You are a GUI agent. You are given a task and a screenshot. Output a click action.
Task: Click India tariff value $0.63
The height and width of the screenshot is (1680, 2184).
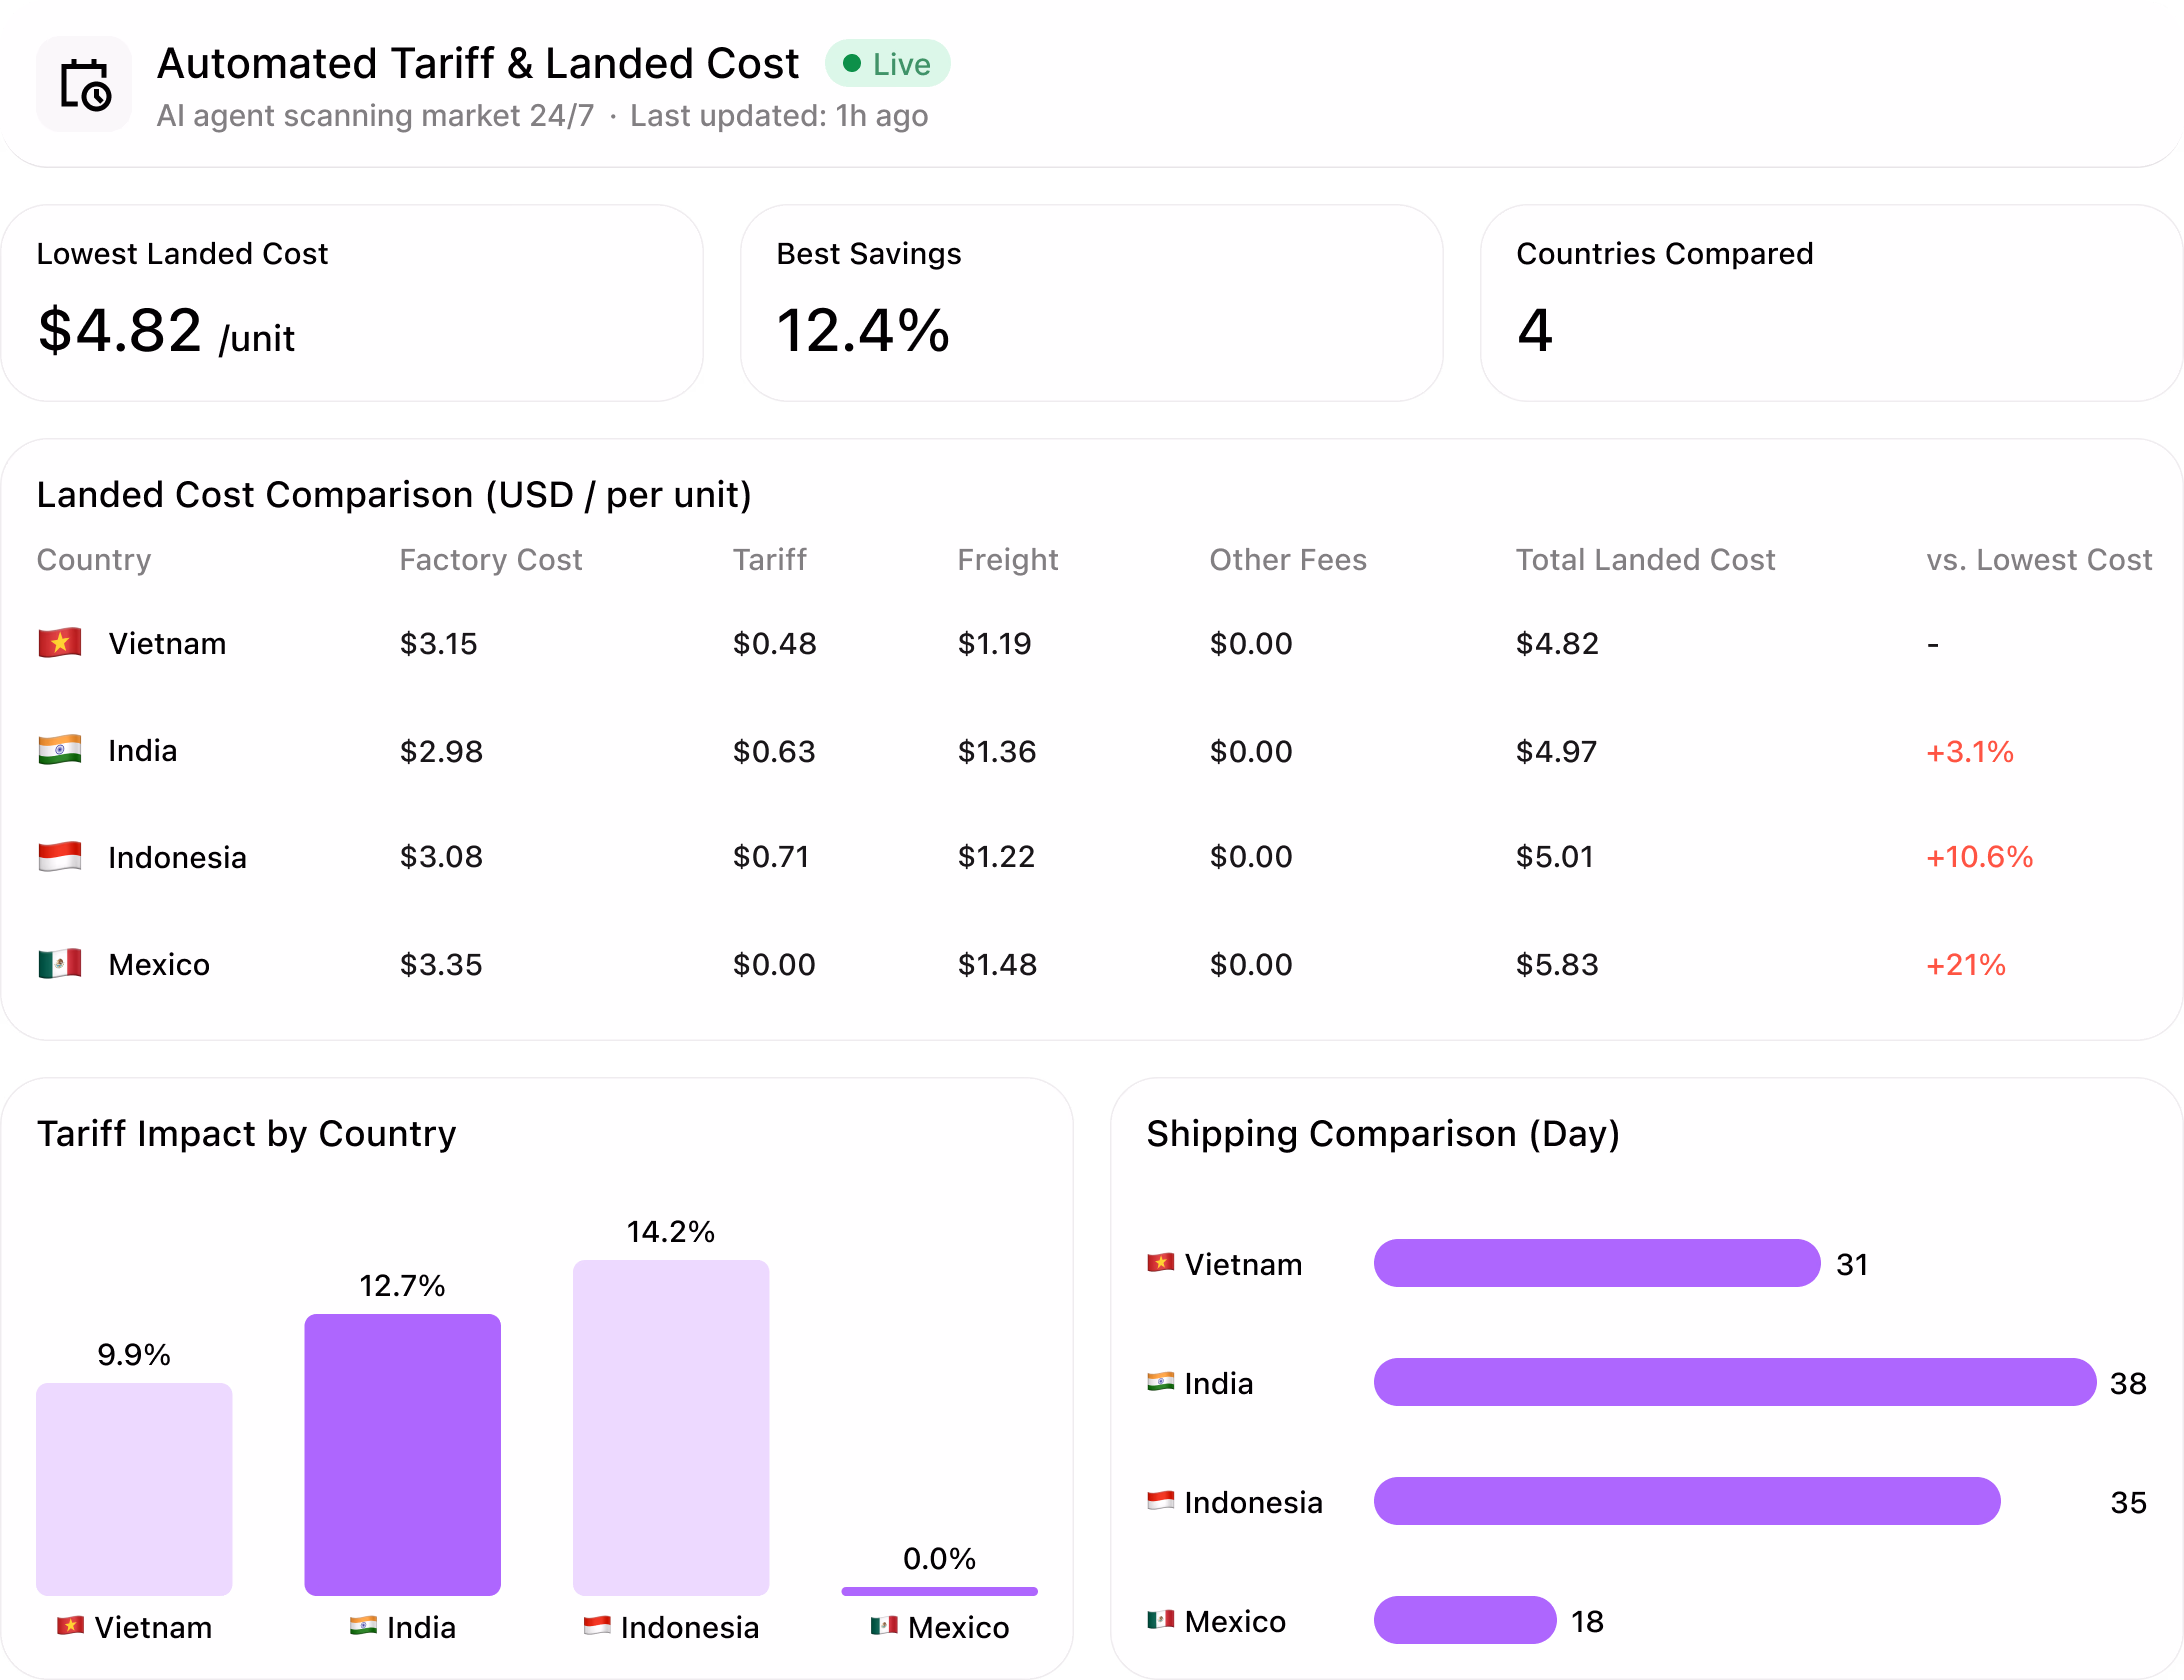pyautogui.click(x=774, y=751)
